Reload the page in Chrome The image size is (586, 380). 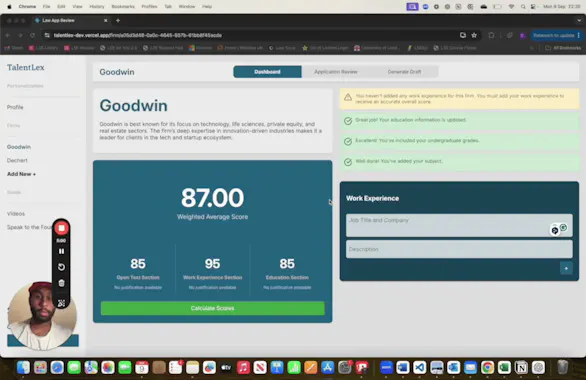tap(33, 35)
